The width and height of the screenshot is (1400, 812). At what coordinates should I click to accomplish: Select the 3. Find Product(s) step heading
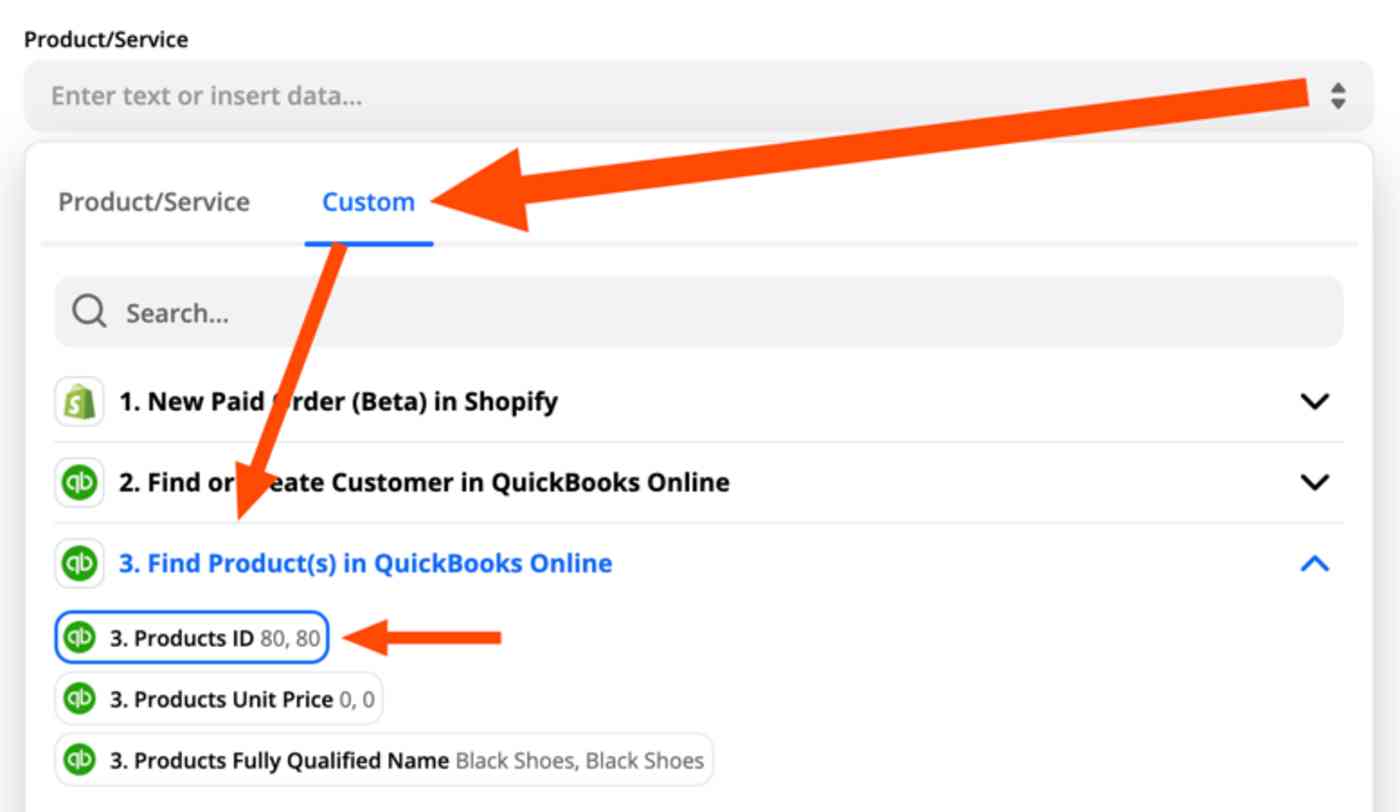(x=366, y=564)
